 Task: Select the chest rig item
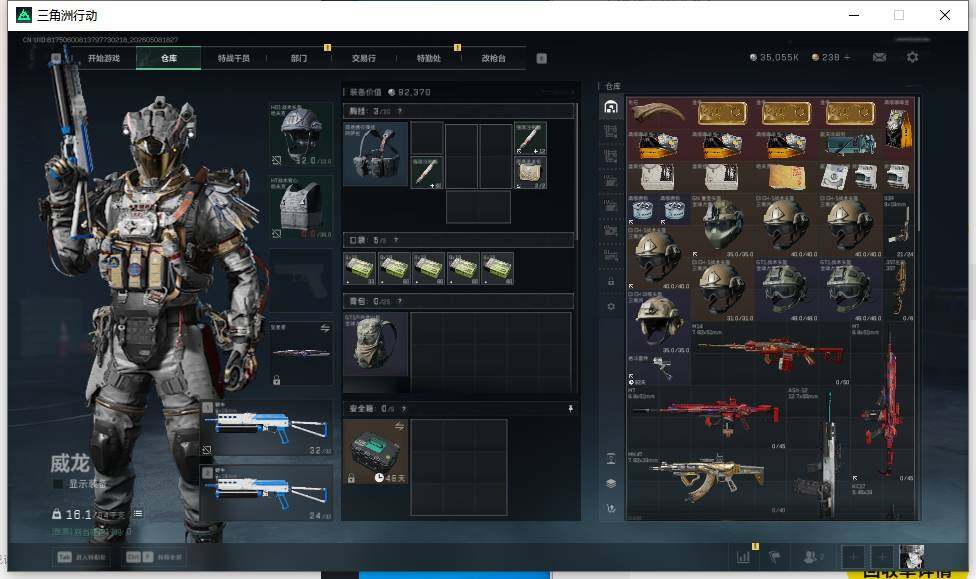(x=375, y=154)
